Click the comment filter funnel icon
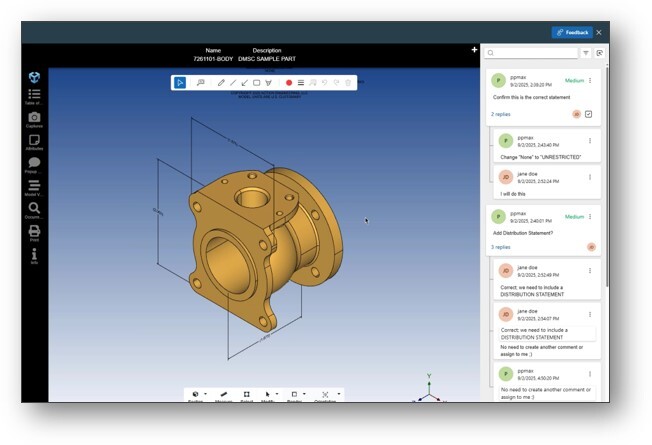The image size is (652, 445). 586,53
